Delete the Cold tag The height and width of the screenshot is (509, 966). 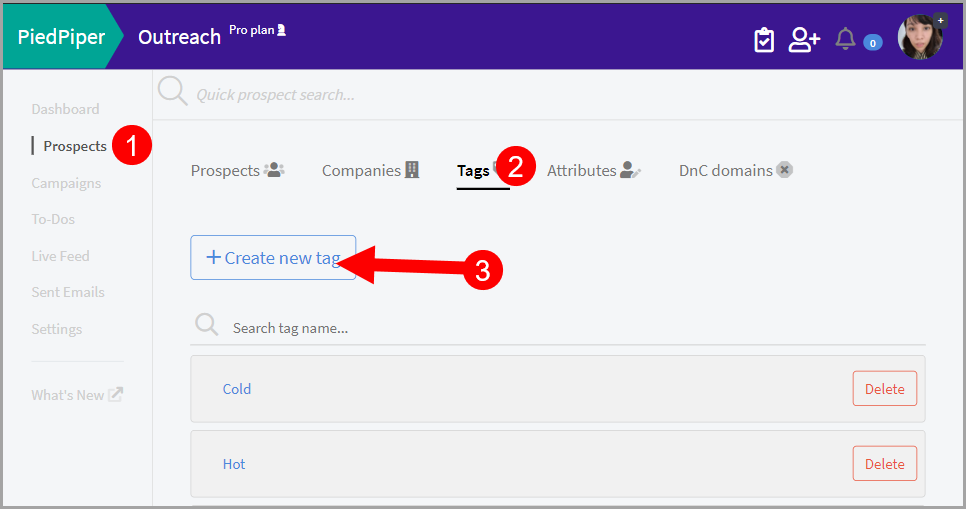885,388
